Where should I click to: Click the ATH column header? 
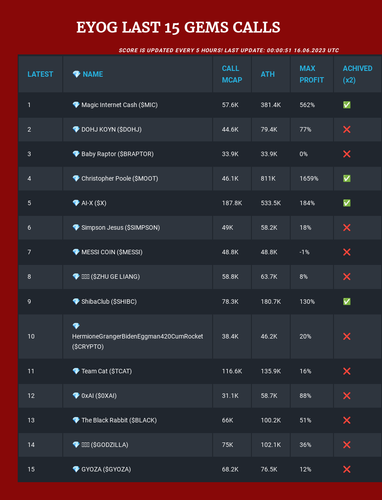(268, 74)
